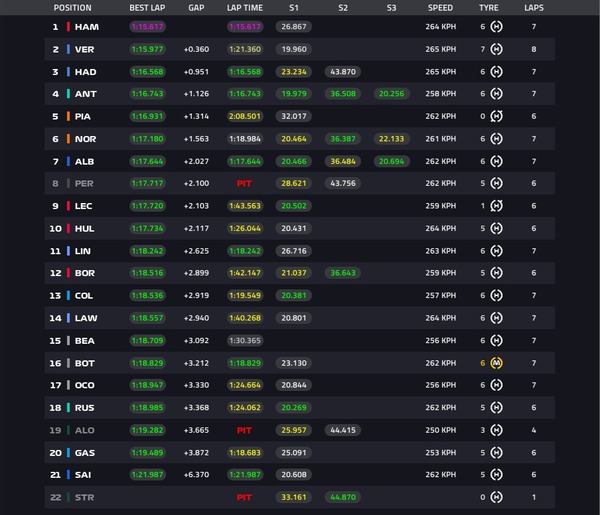Select driver ANT in position 4
Image resolution: width=600 pixels, height=515 pixels.
[86, 94]
